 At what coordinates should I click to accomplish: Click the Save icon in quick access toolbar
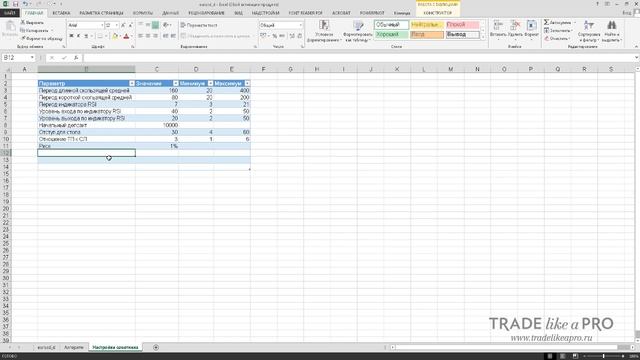[16, 4]
